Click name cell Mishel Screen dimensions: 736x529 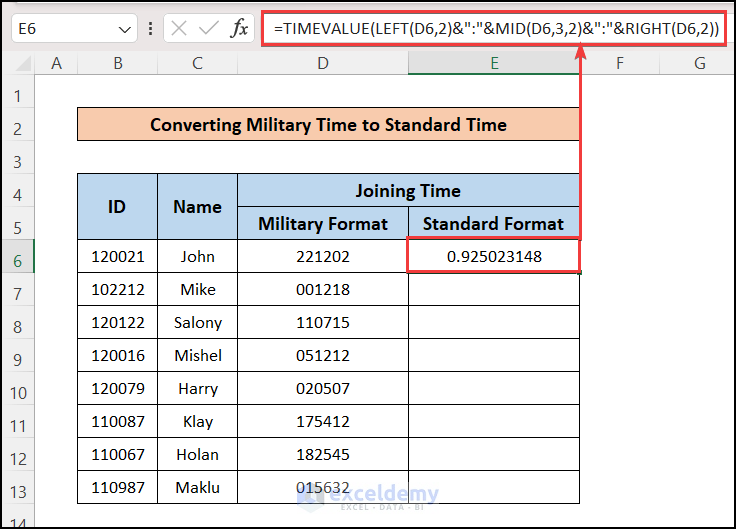tap(198, 355)
